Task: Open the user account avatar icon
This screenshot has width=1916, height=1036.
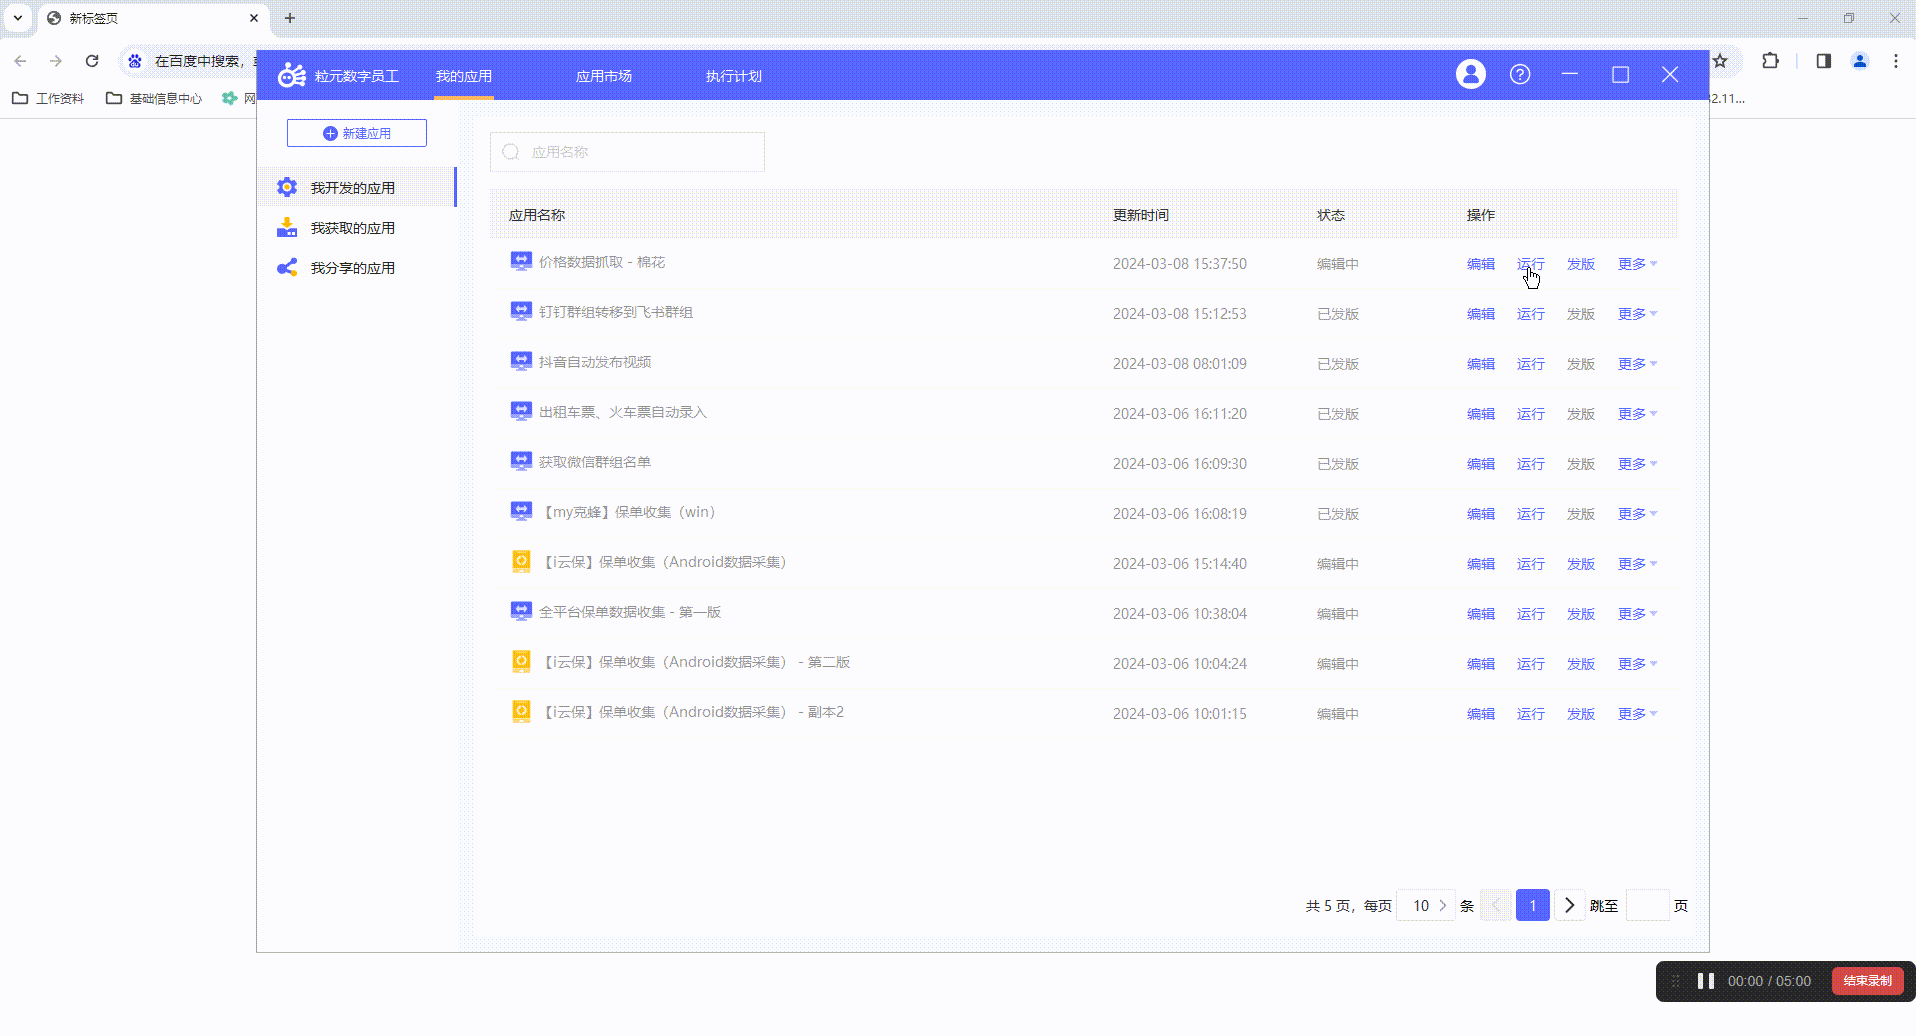Action: [x=1470, y=74]
